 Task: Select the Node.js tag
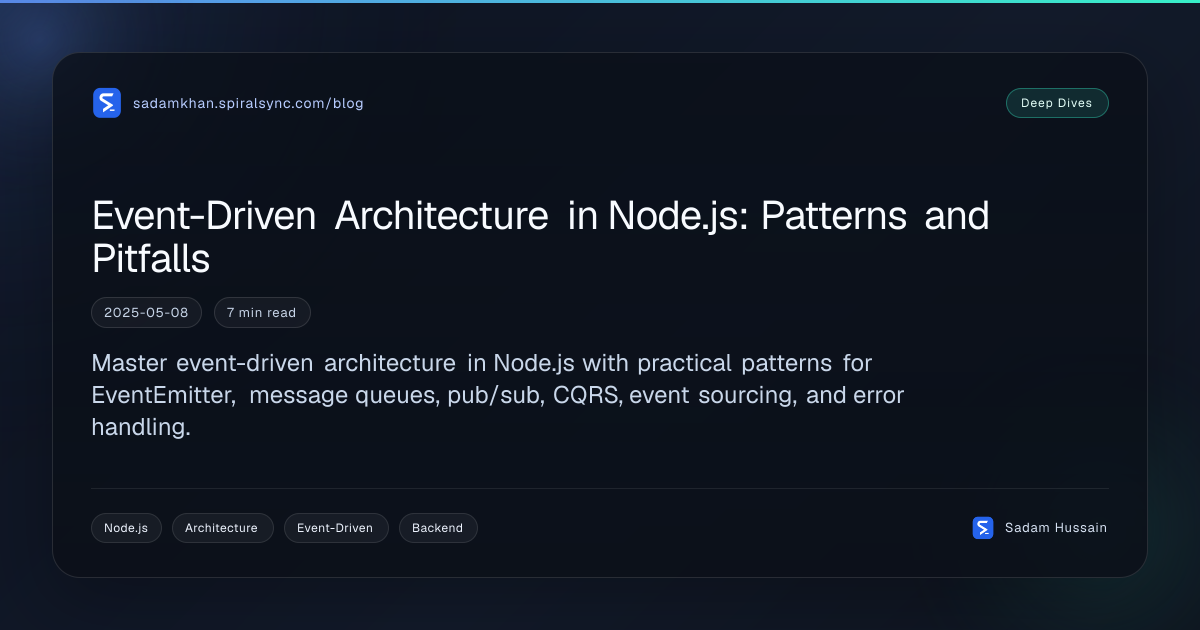pos(126,528)
